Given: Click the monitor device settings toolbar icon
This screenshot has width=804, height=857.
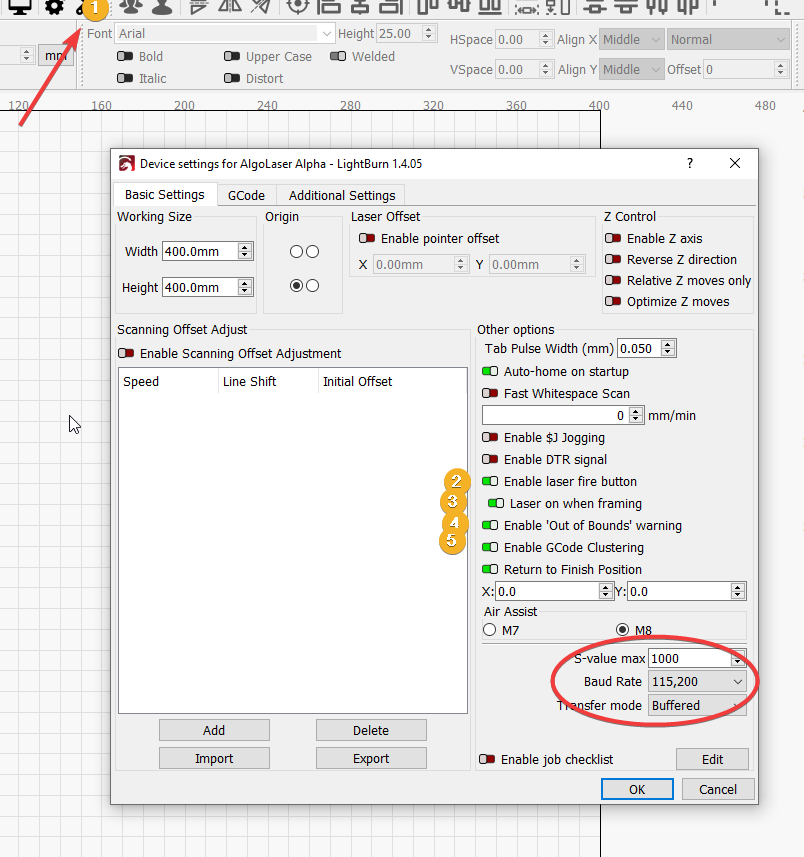Looking at the screenshot, I should coord(19,7).
